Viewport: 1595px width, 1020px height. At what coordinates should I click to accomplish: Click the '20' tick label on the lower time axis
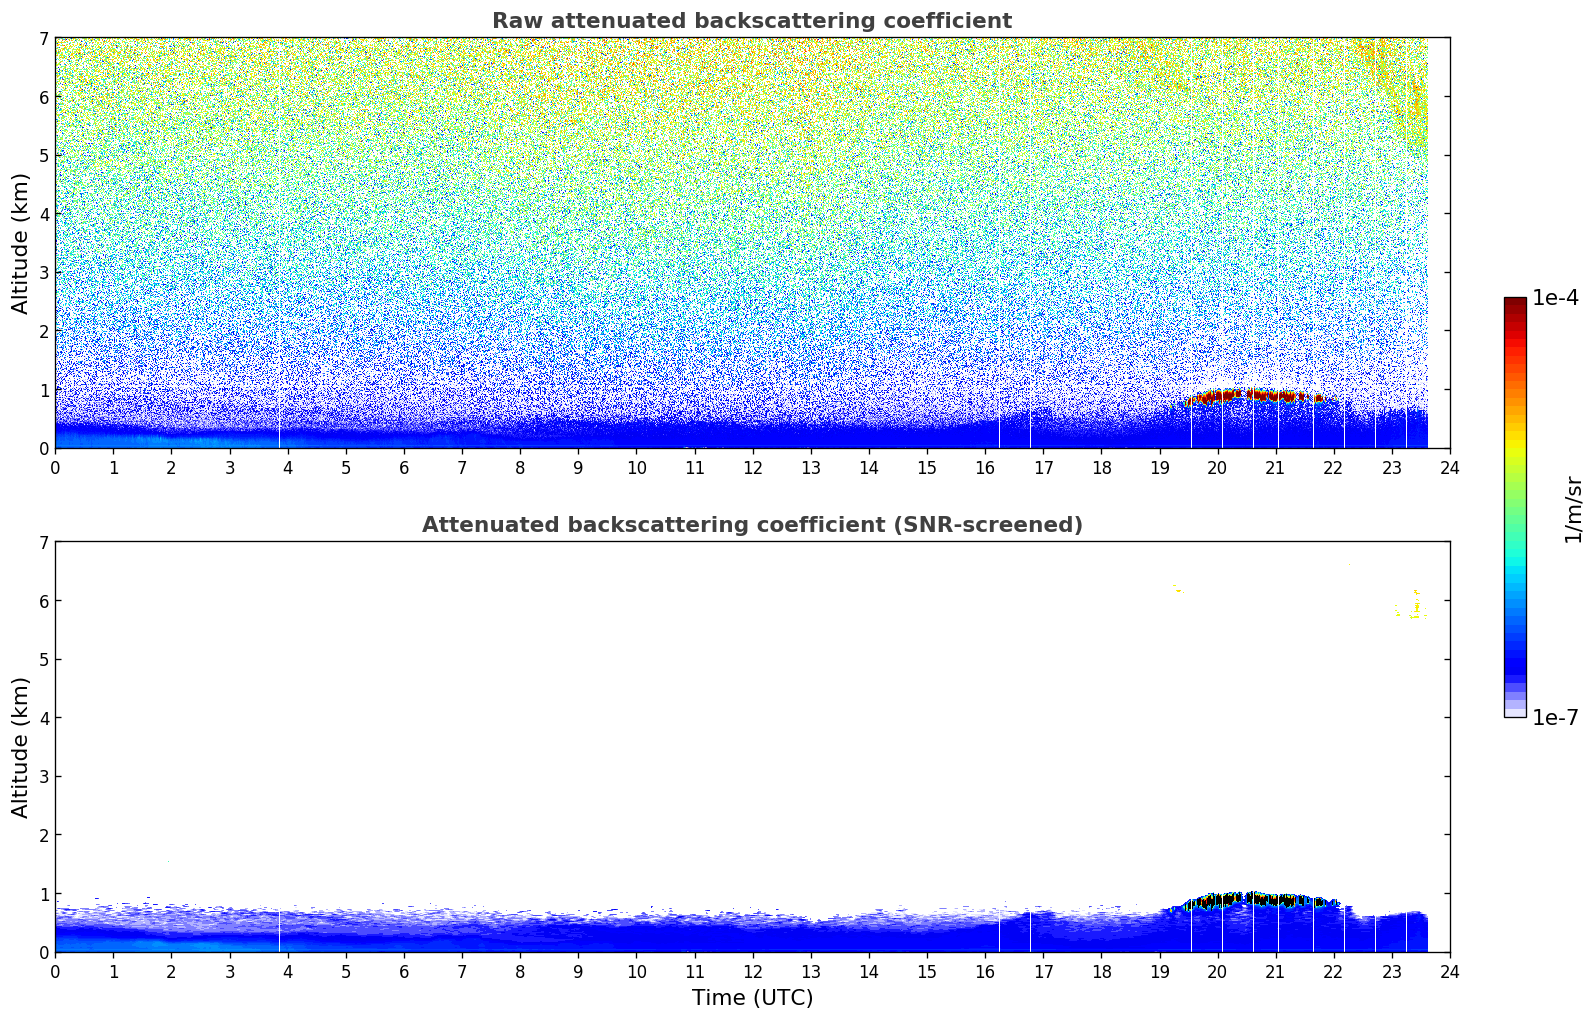click(x=1217, y=972)
